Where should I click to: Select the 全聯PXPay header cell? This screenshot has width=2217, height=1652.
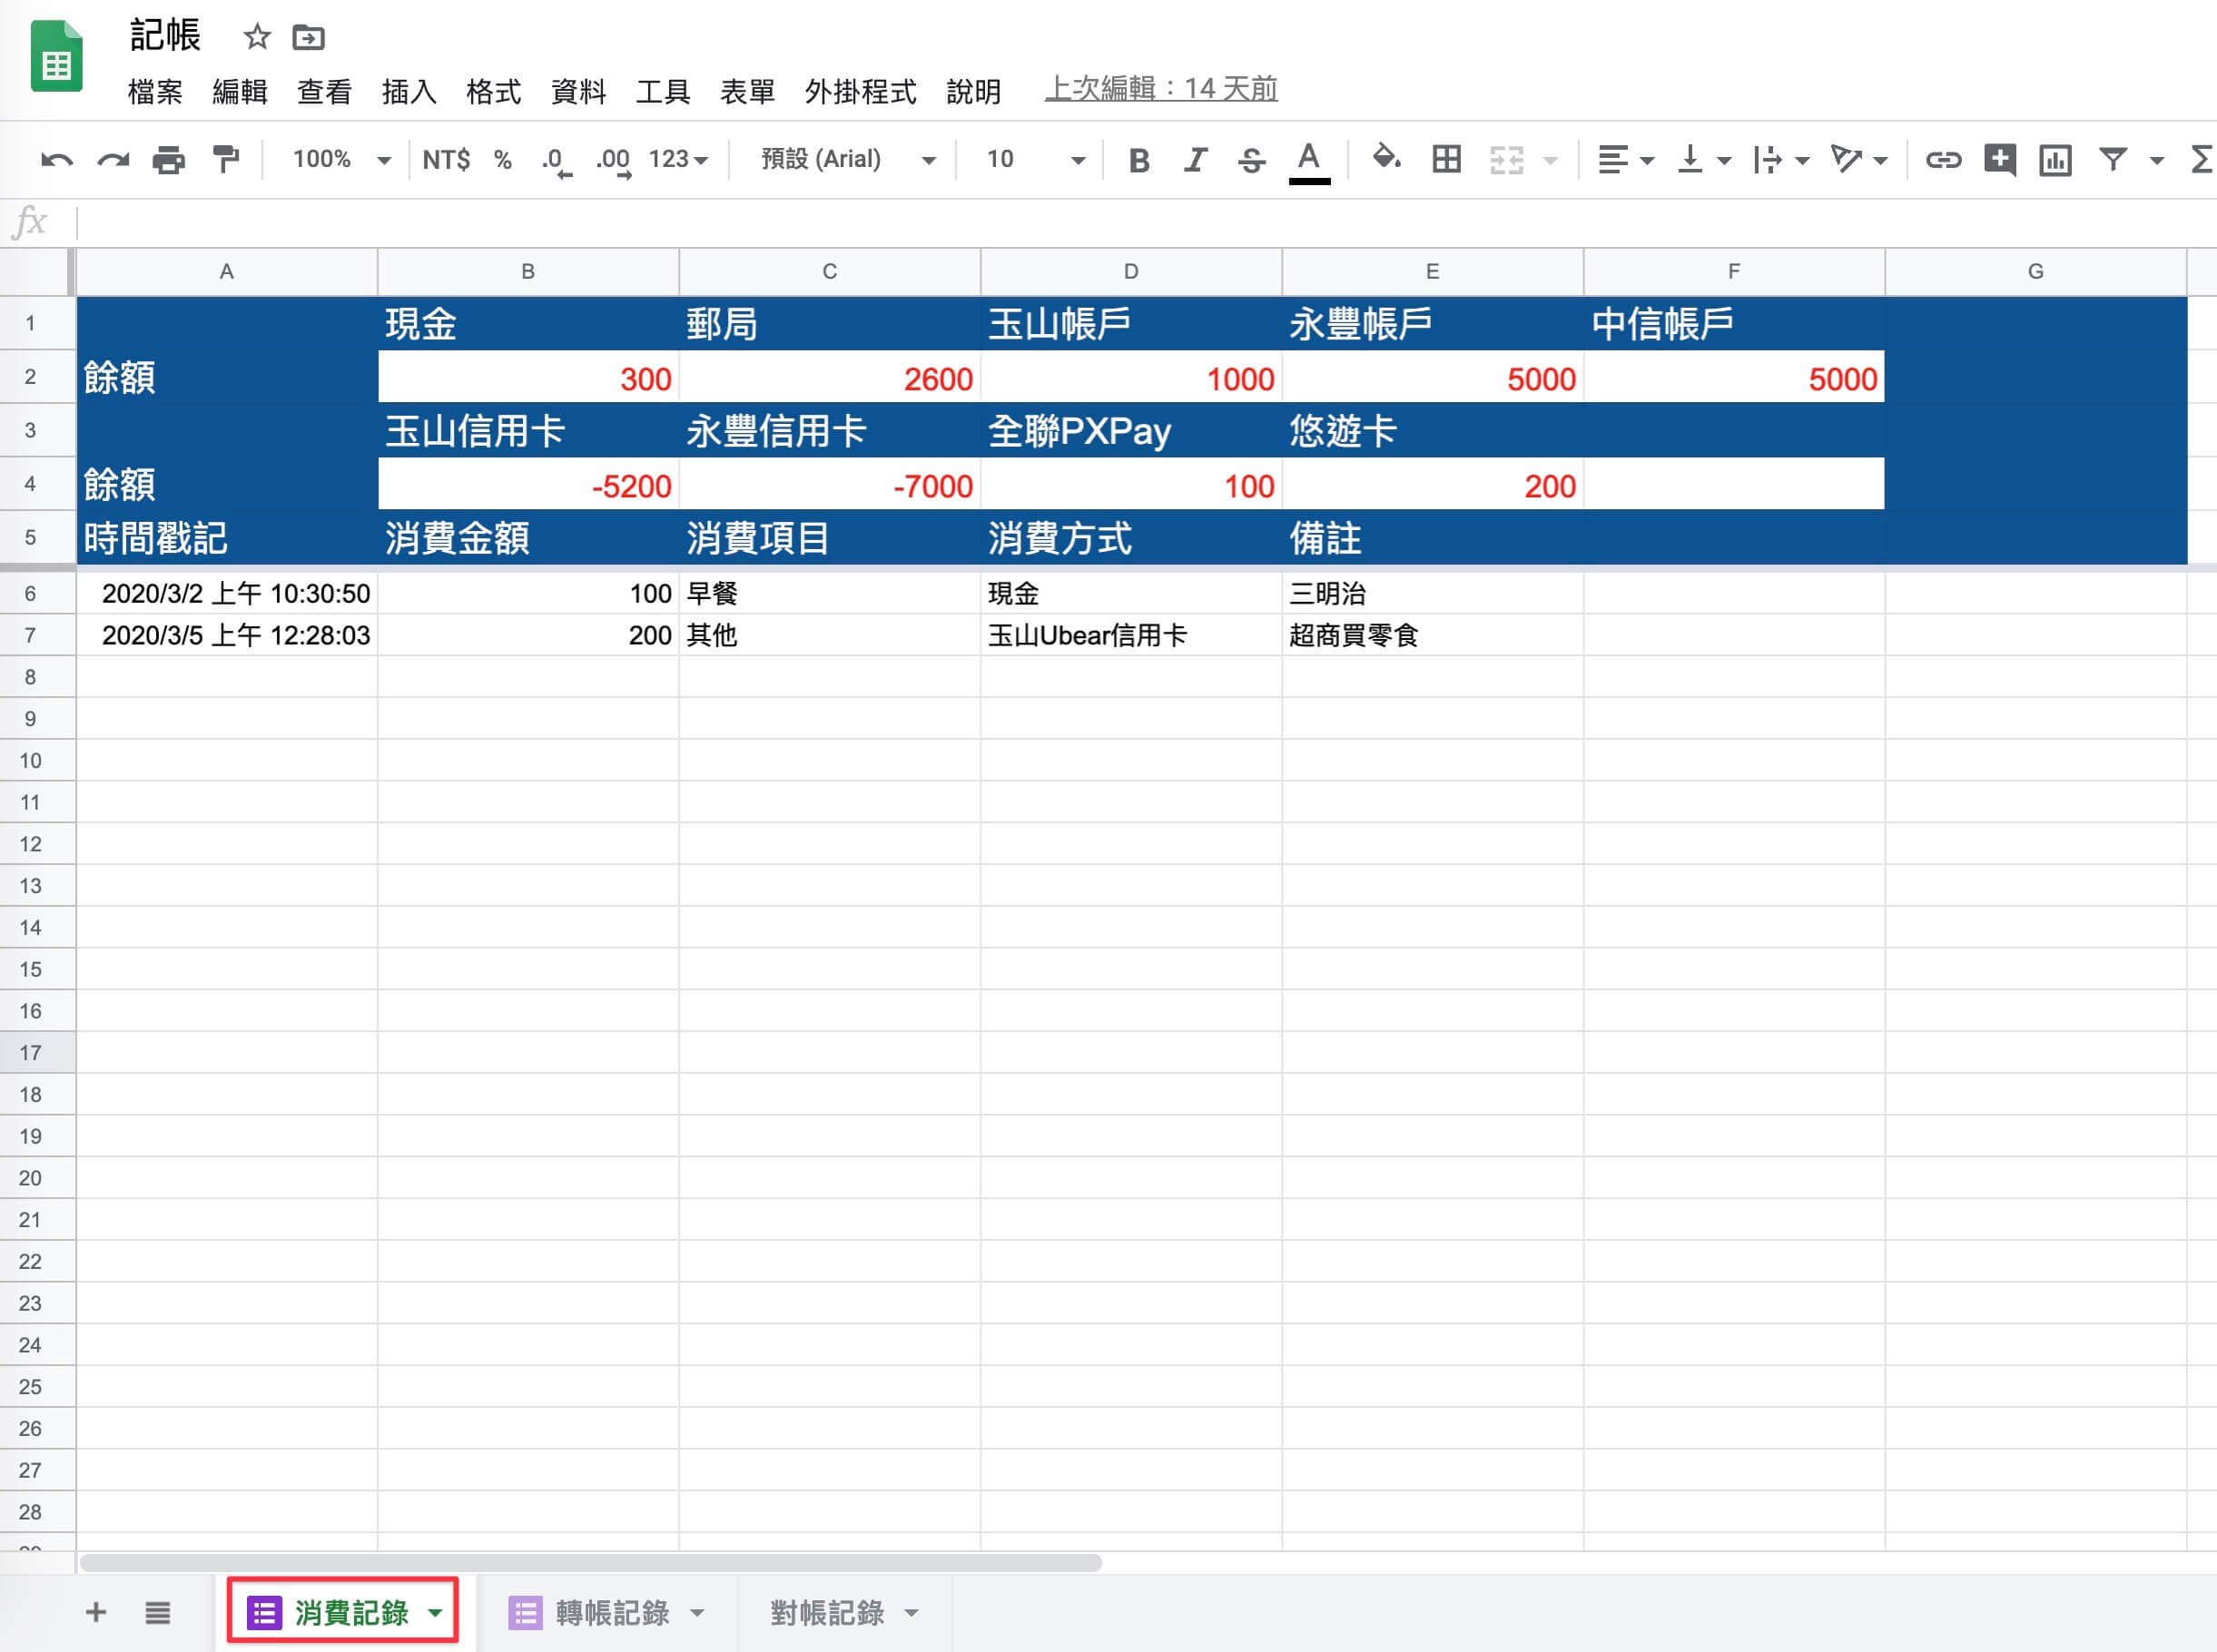(x=1131, y=431)
